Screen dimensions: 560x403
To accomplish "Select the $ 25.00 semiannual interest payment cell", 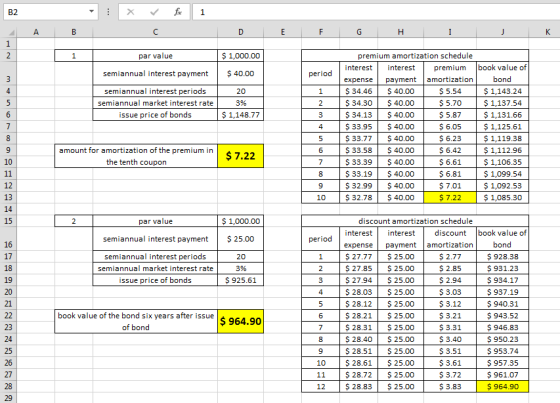I will point(240,239).
